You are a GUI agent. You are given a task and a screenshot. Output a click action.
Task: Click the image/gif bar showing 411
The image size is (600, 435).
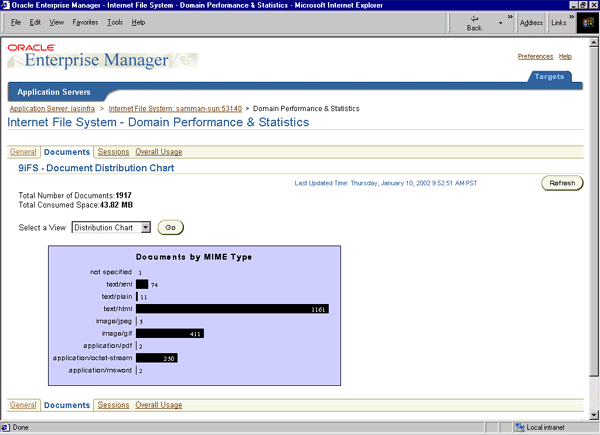pos(170,334)
